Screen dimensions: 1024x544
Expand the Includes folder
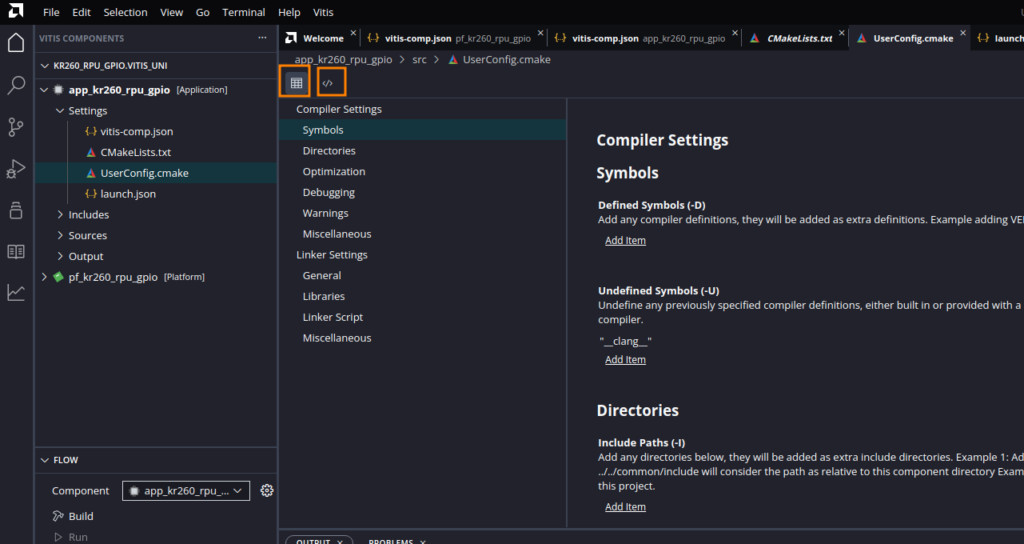pos(60,214)
